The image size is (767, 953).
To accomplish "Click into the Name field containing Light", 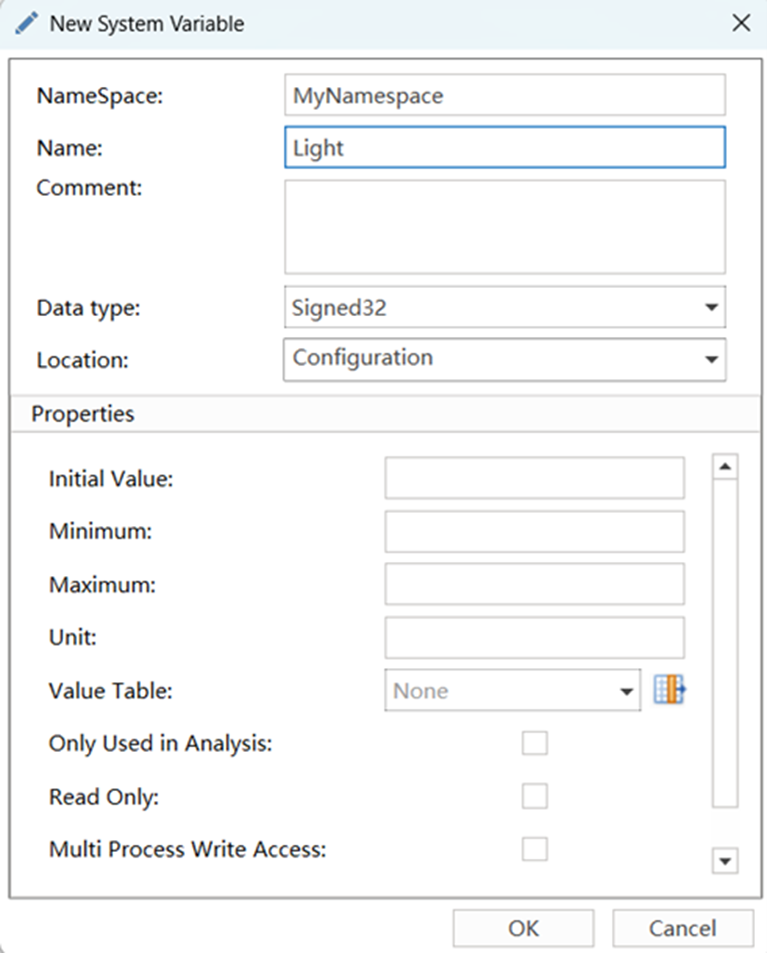I will 504,148.
